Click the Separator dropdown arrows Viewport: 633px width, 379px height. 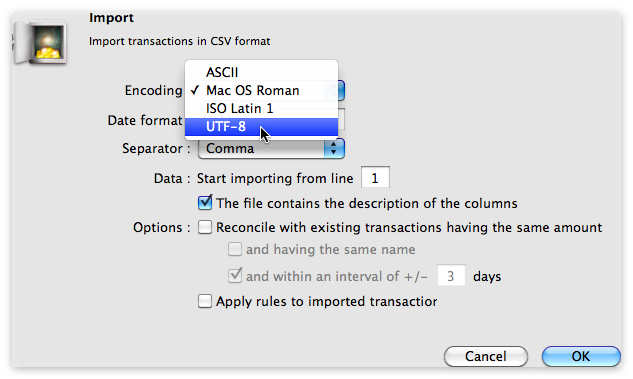334,149
